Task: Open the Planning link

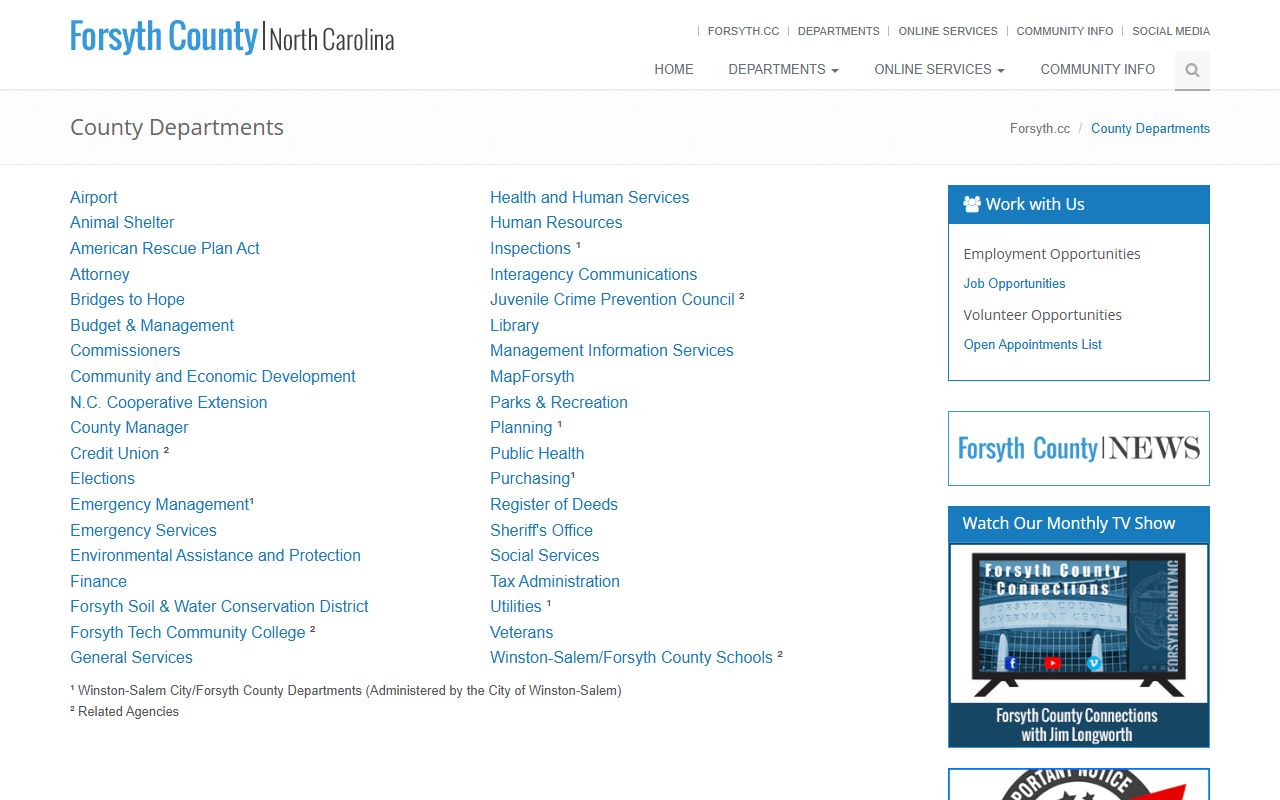Action: click(x=521, y=427)
